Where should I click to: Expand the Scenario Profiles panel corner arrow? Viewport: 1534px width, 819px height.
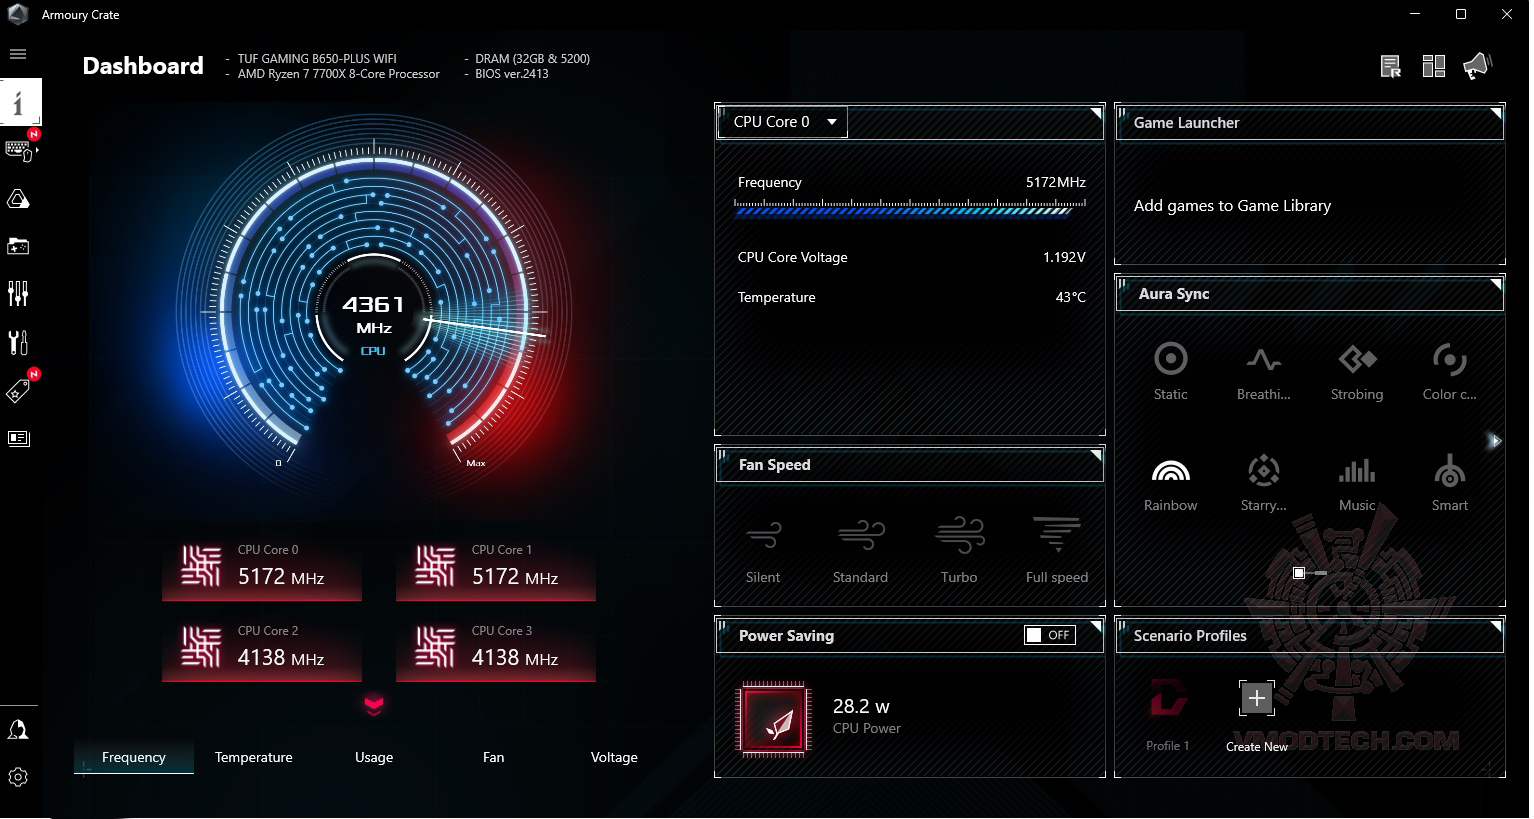pyautogui.click(x=1496, y=627)
